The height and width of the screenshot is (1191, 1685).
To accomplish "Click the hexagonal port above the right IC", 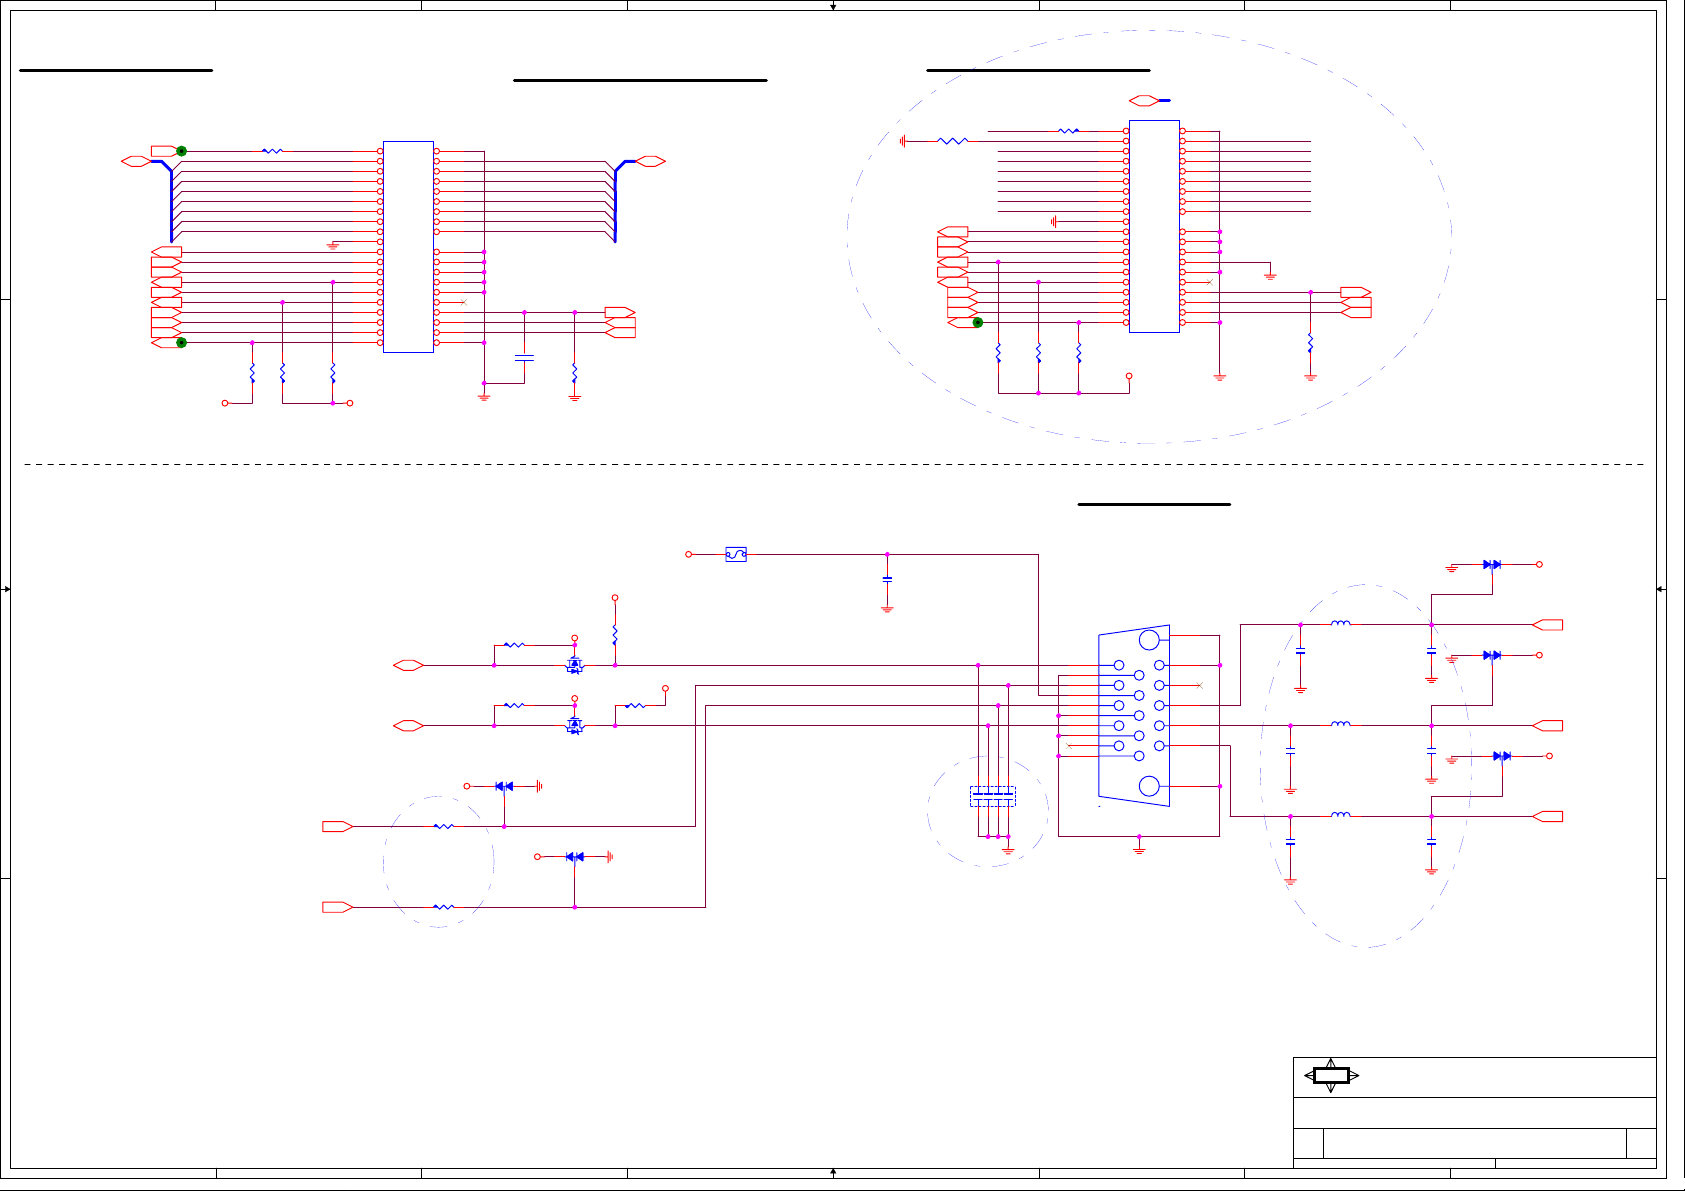I will coord(1144,100).
